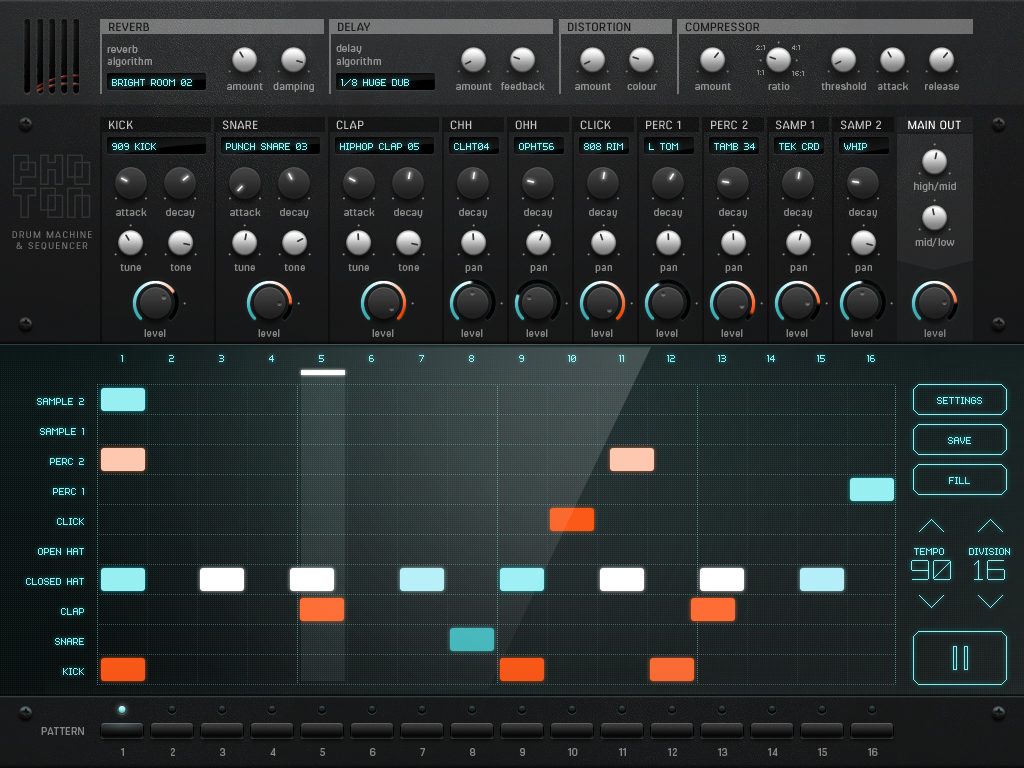This screenshot has width=1024, height=768.
Task: Click the MAIN OUT level dial
Action: pyautogui.click(x=935, y=303)
